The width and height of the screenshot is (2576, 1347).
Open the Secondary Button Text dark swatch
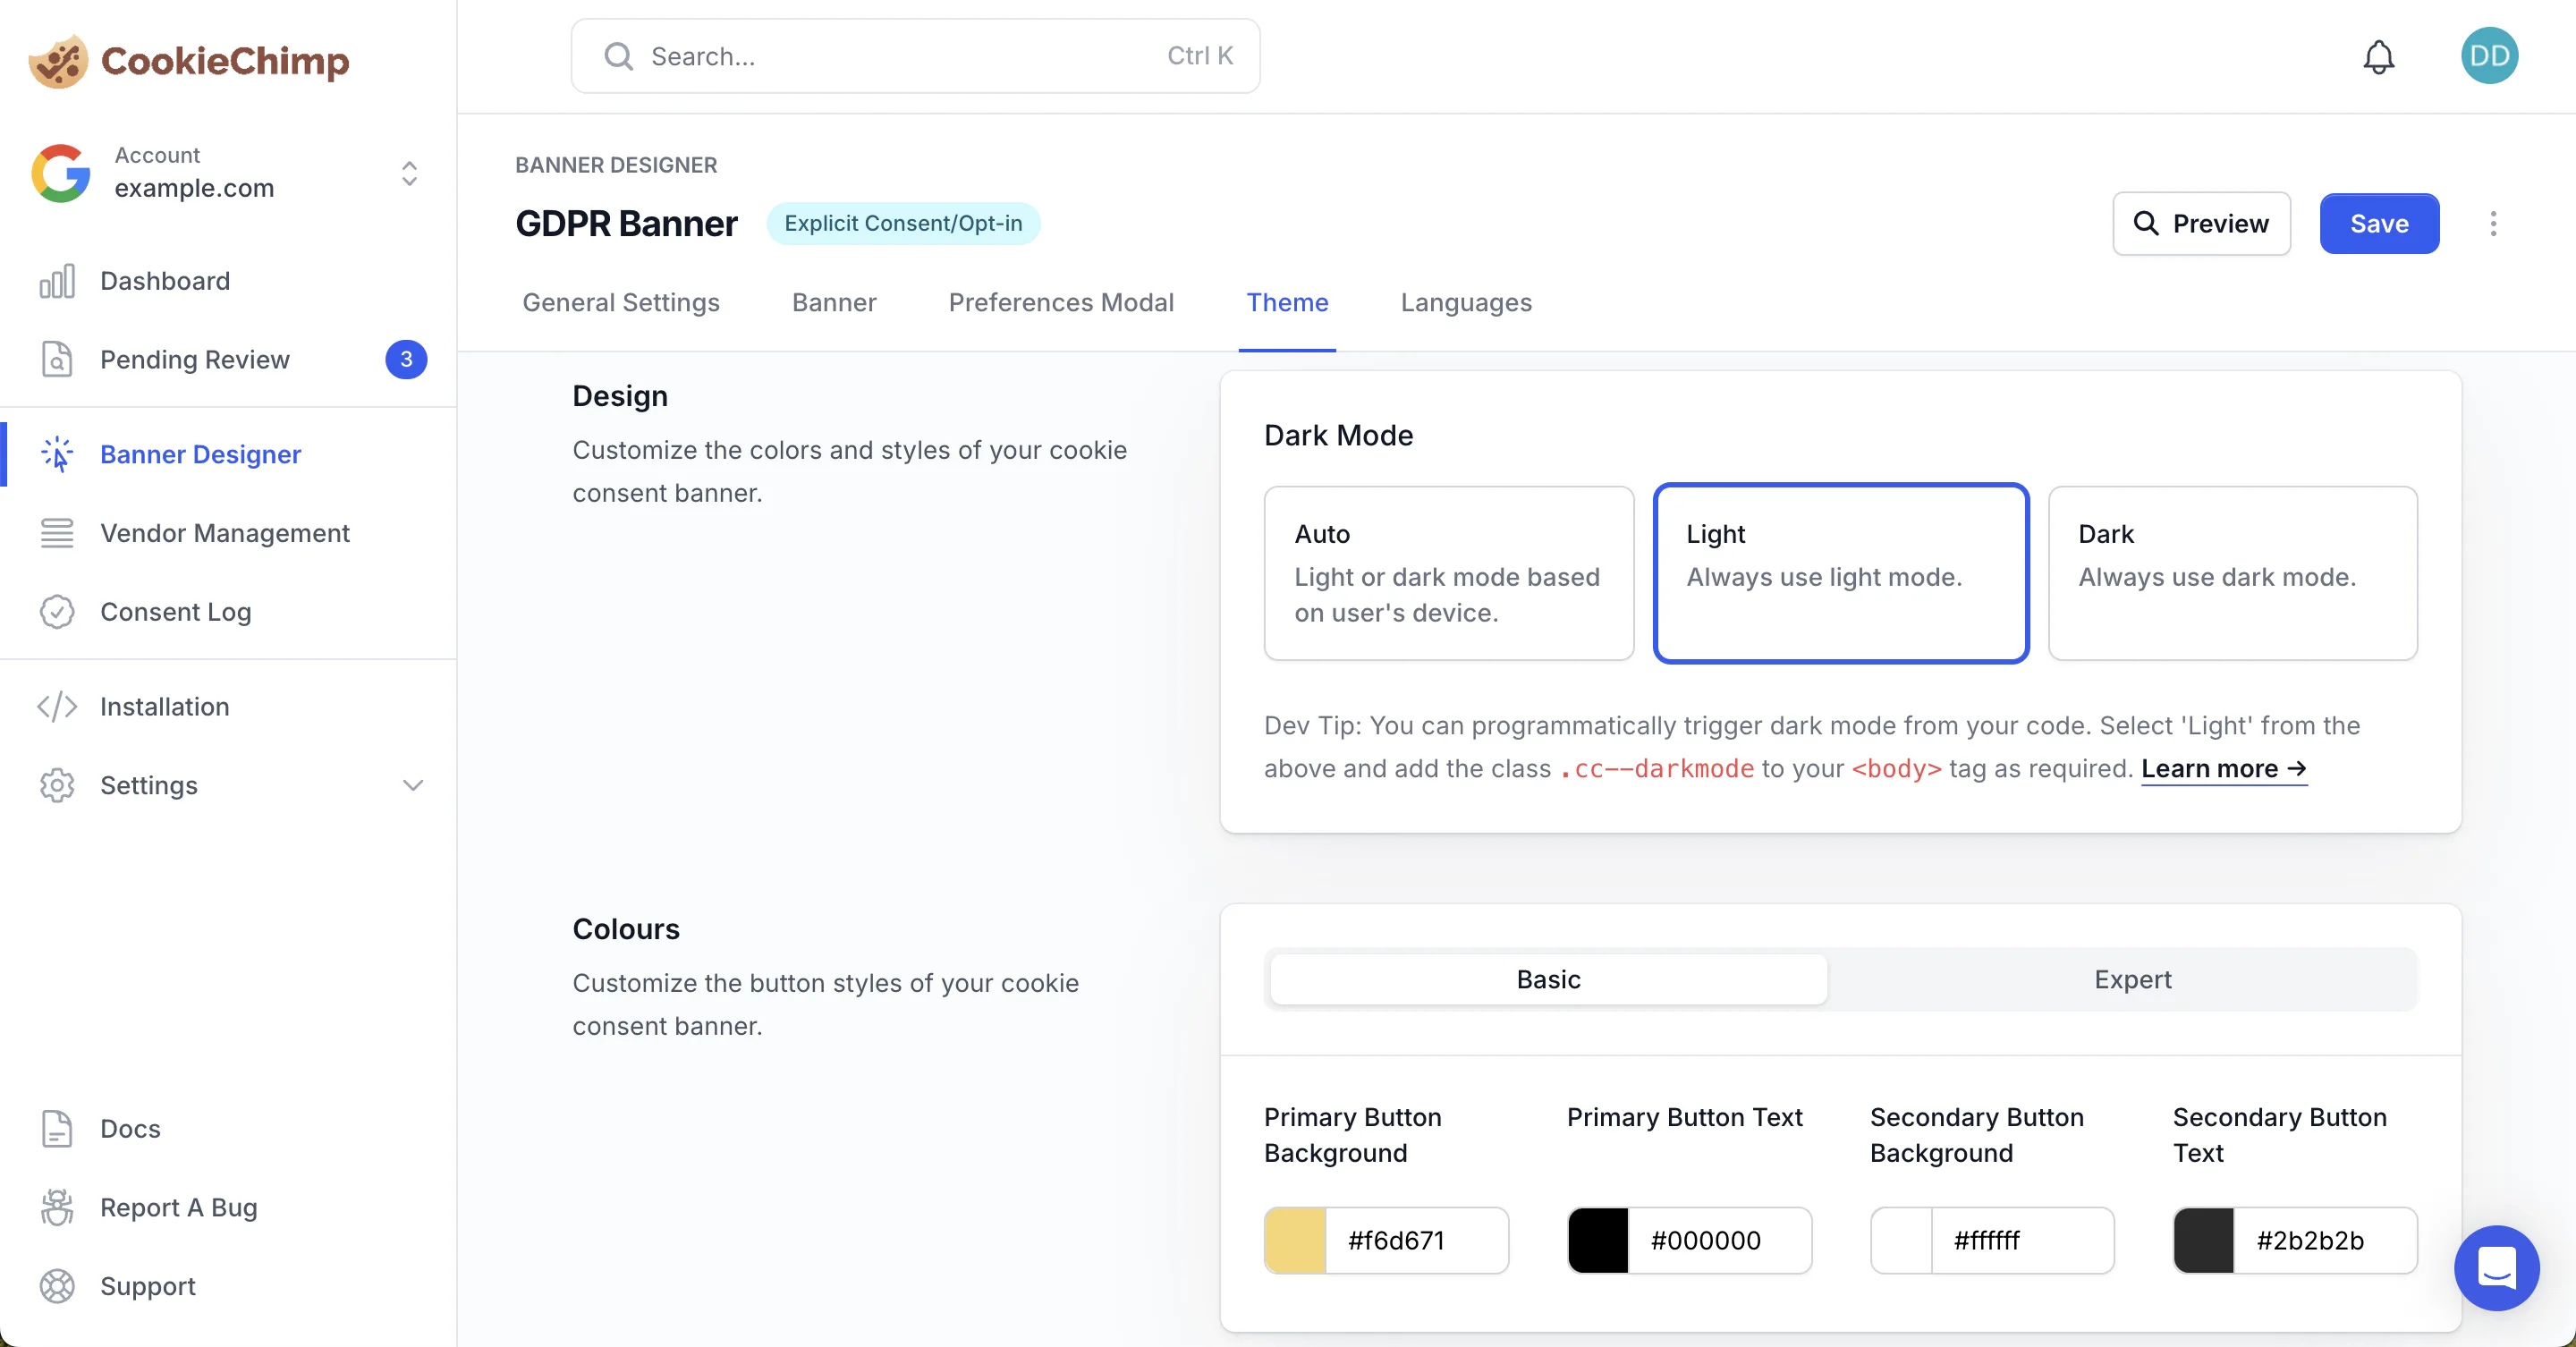[x=2203, y=1240]
